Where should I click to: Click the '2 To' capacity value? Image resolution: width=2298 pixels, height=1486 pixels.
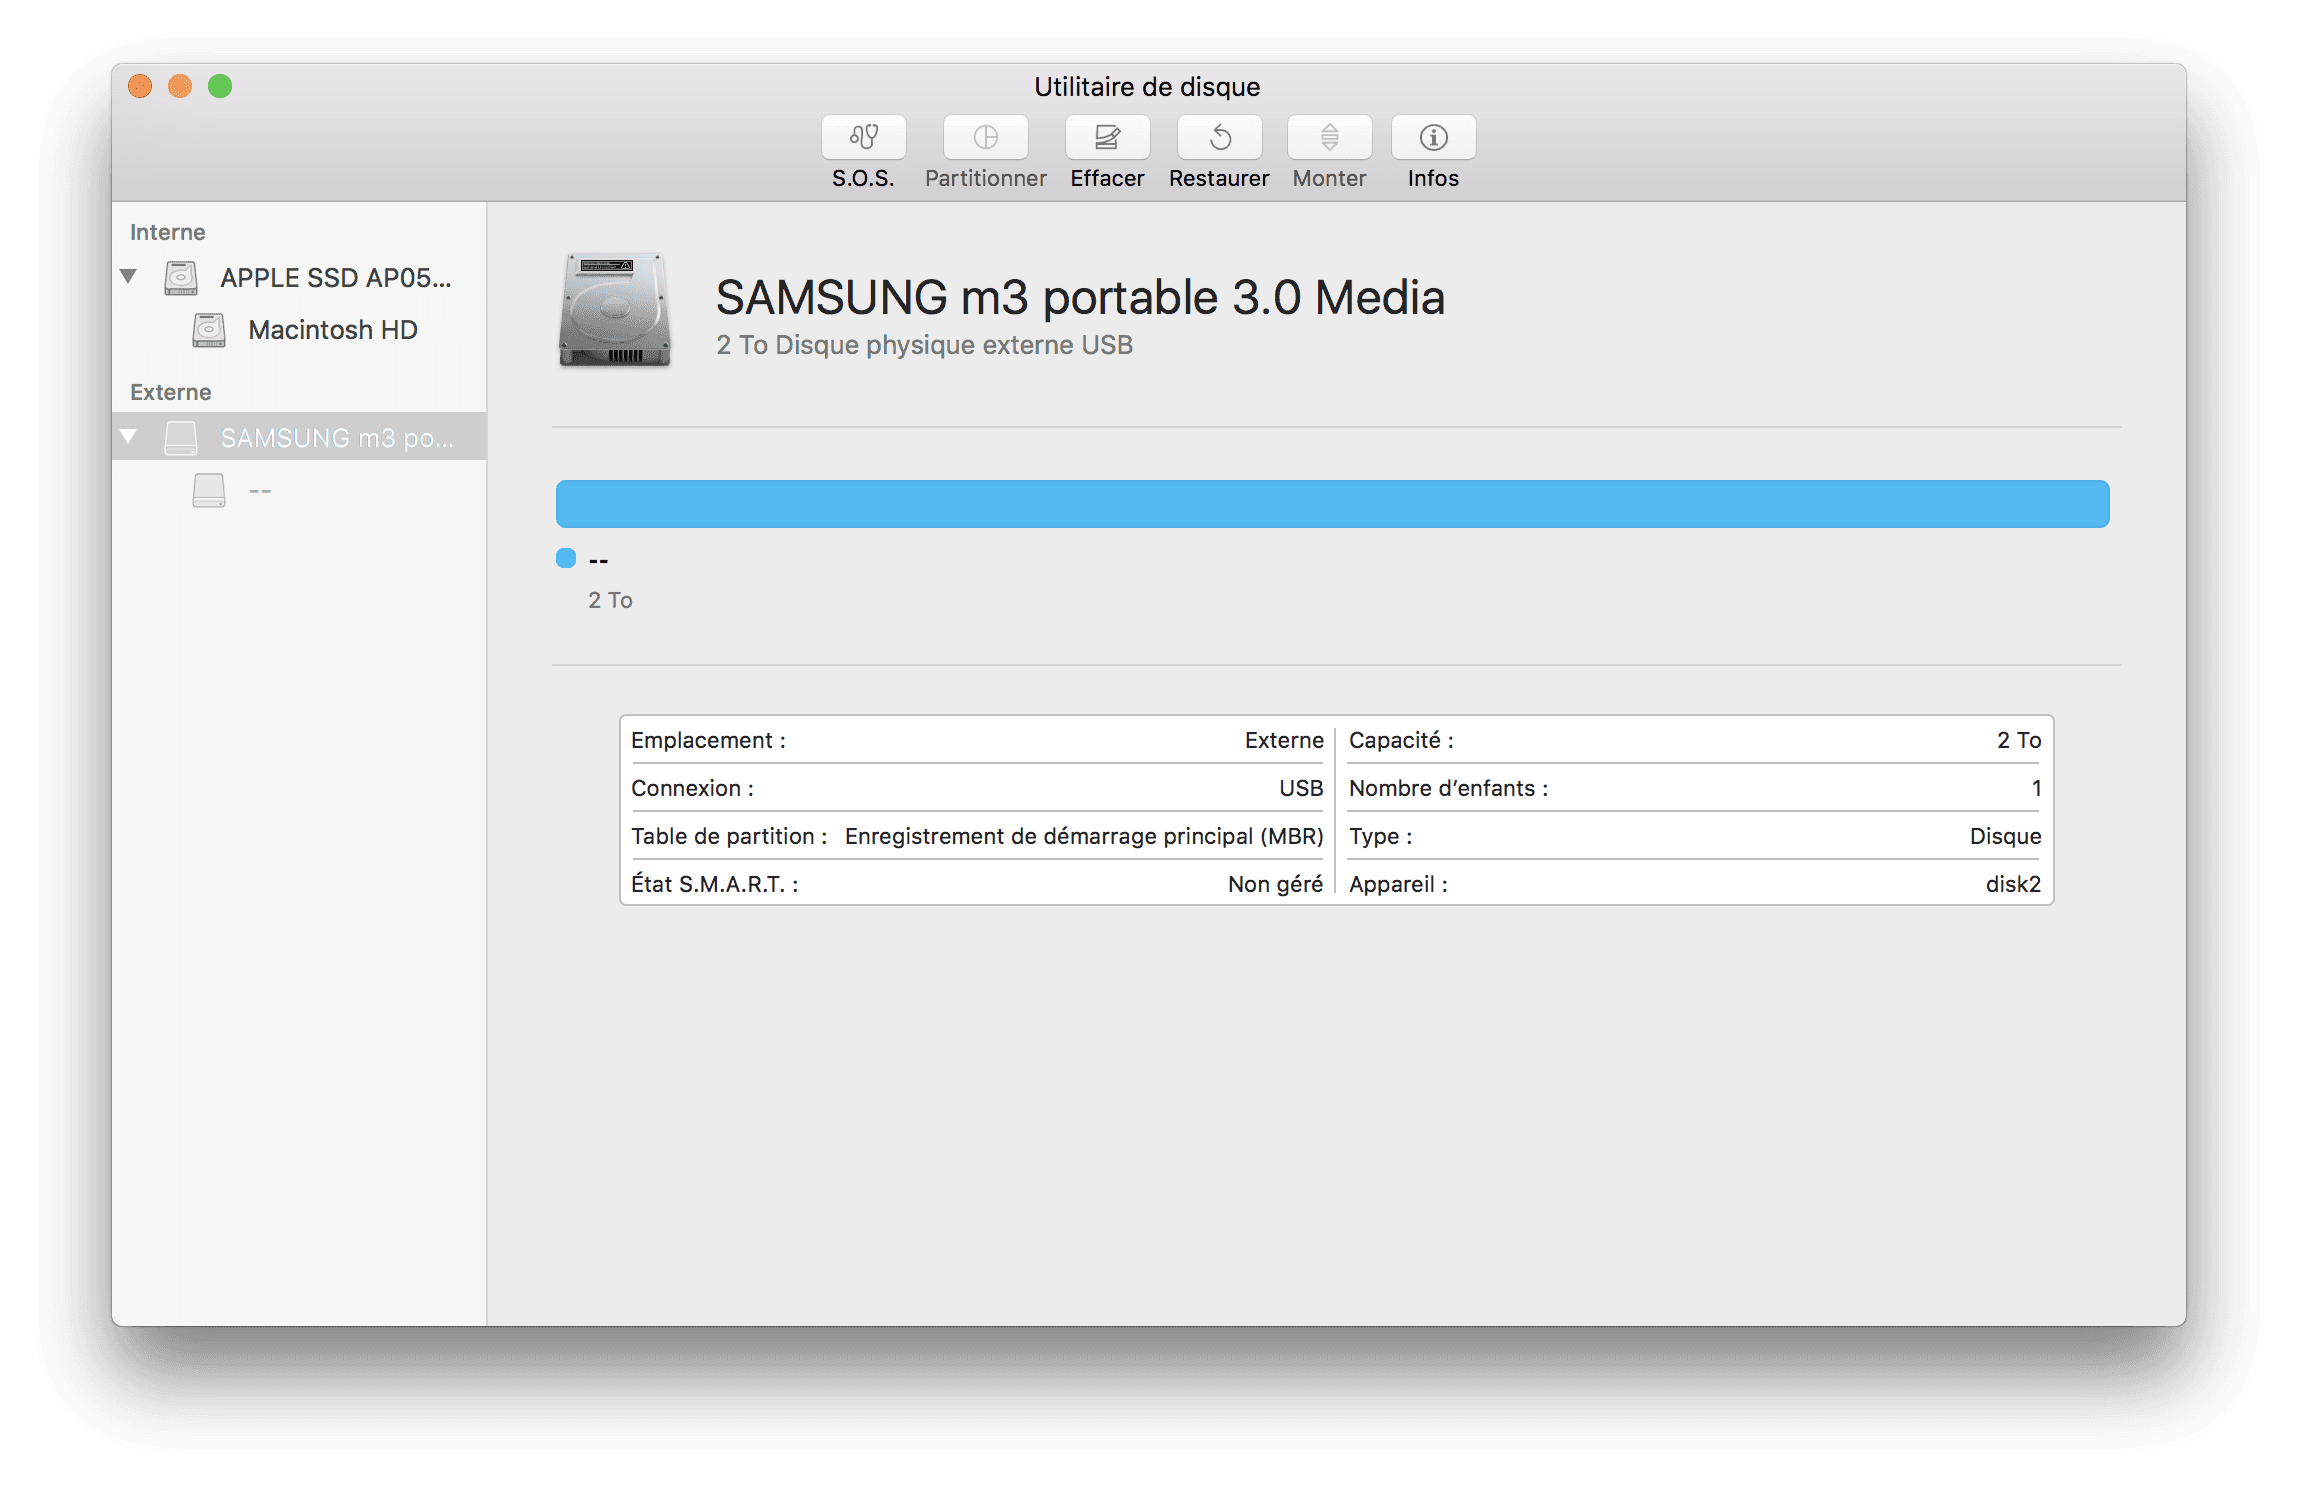(x=2019, y=740)
